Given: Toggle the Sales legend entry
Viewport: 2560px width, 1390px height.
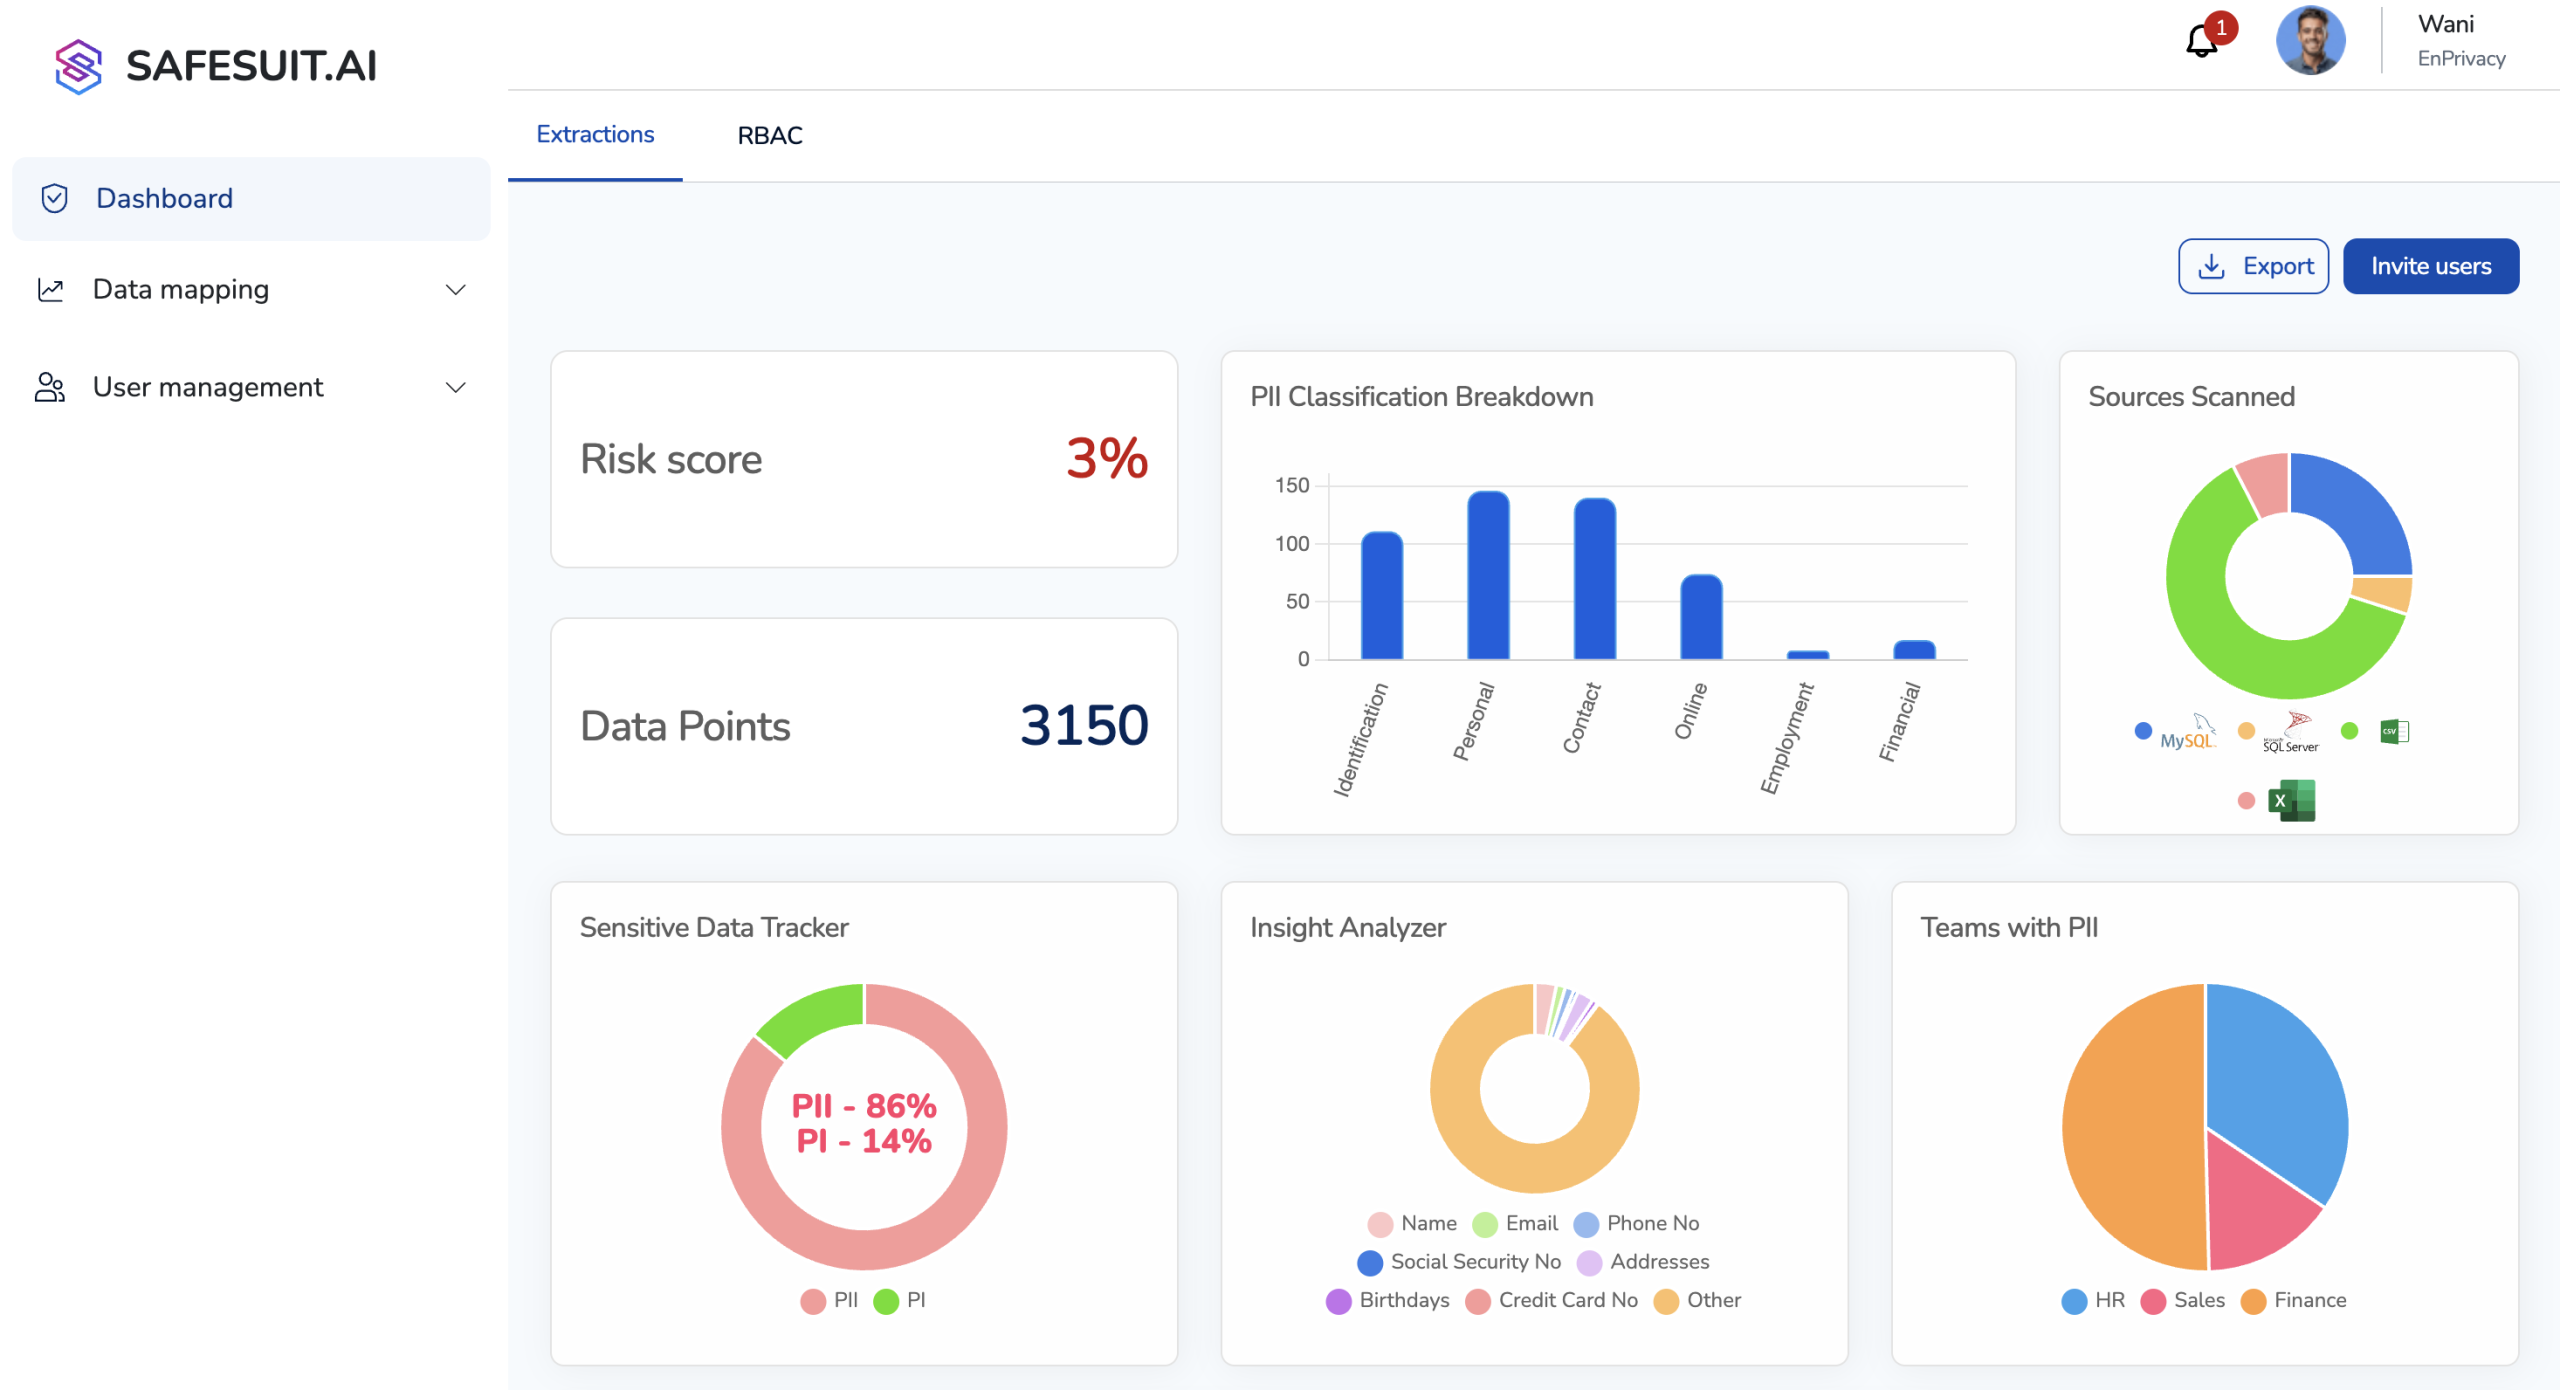Looking at the screenshot, I should point(2183,1300).
